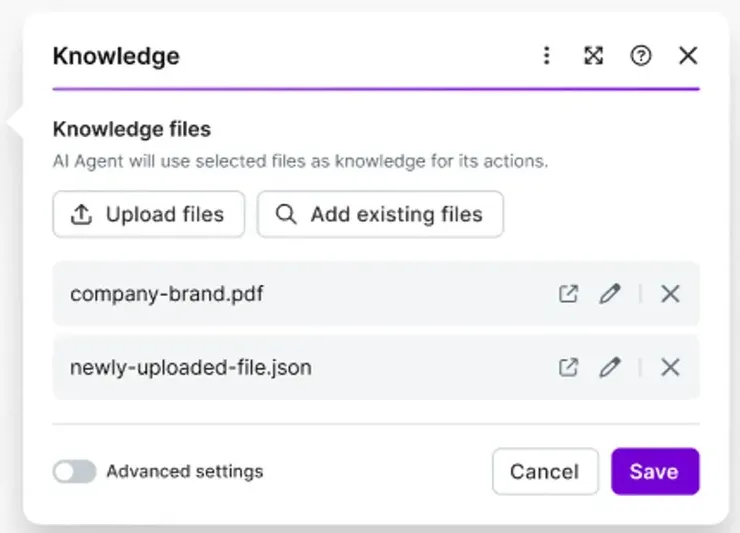The image size is (740, 533).
Task: Expand the Knowledge panel to fullscreen
Action: click(x=593, y=56)
